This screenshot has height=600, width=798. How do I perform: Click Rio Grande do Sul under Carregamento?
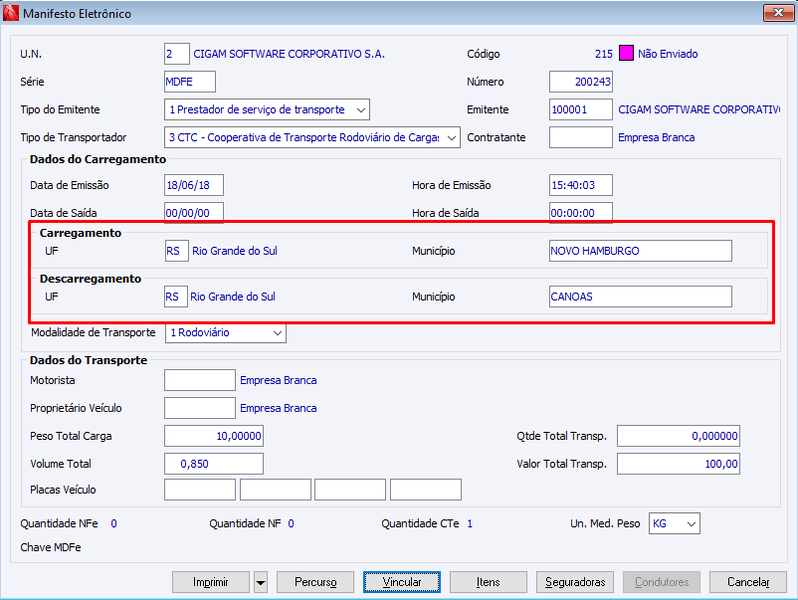235,251
